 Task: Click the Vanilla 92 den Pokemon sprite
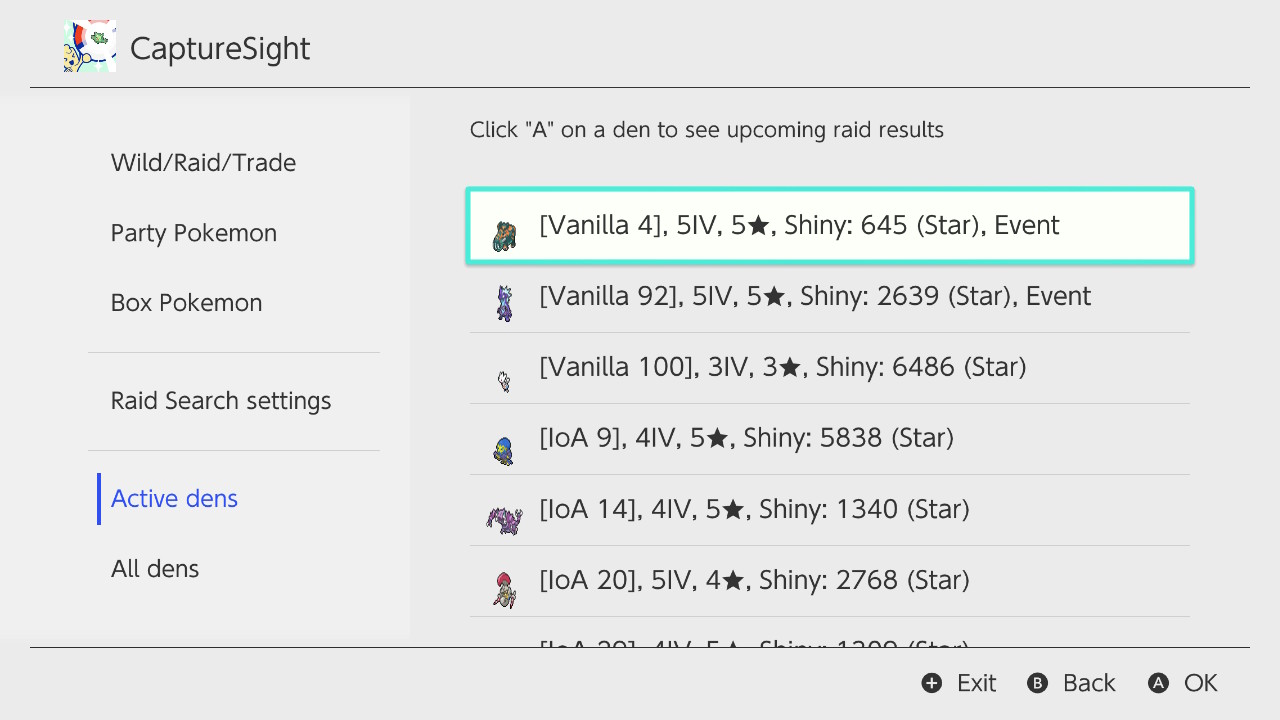tap(505, 302)
